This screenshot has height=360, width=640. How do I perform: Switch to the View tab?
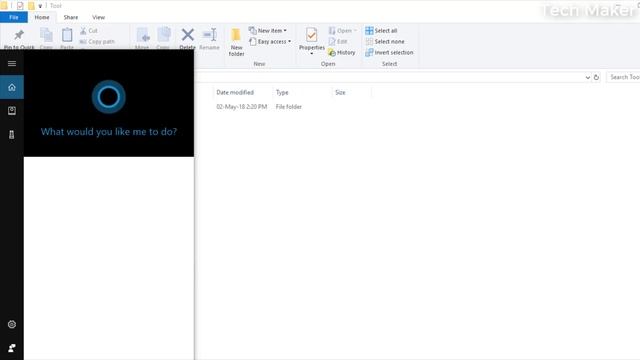[98, 17]
